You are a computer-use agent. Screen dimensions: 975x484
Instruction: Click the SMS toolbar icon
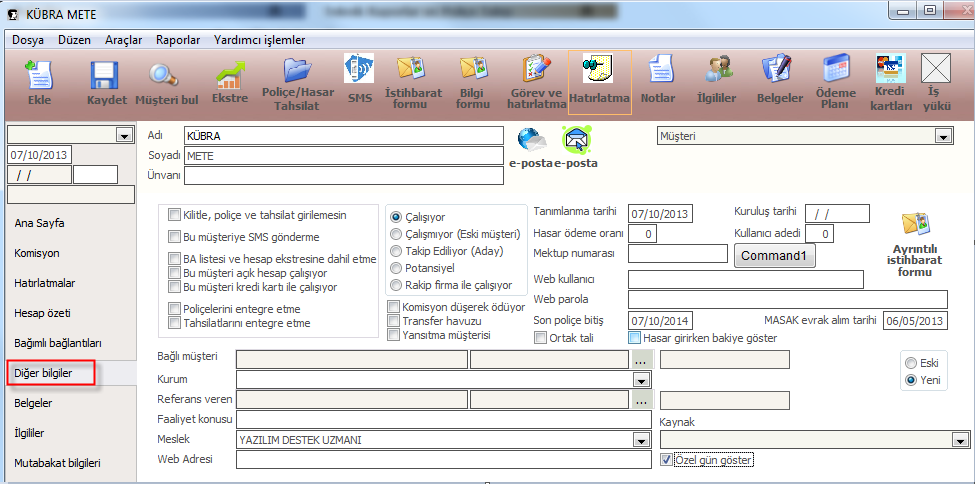pyautogui.click(x=359, y=72)
